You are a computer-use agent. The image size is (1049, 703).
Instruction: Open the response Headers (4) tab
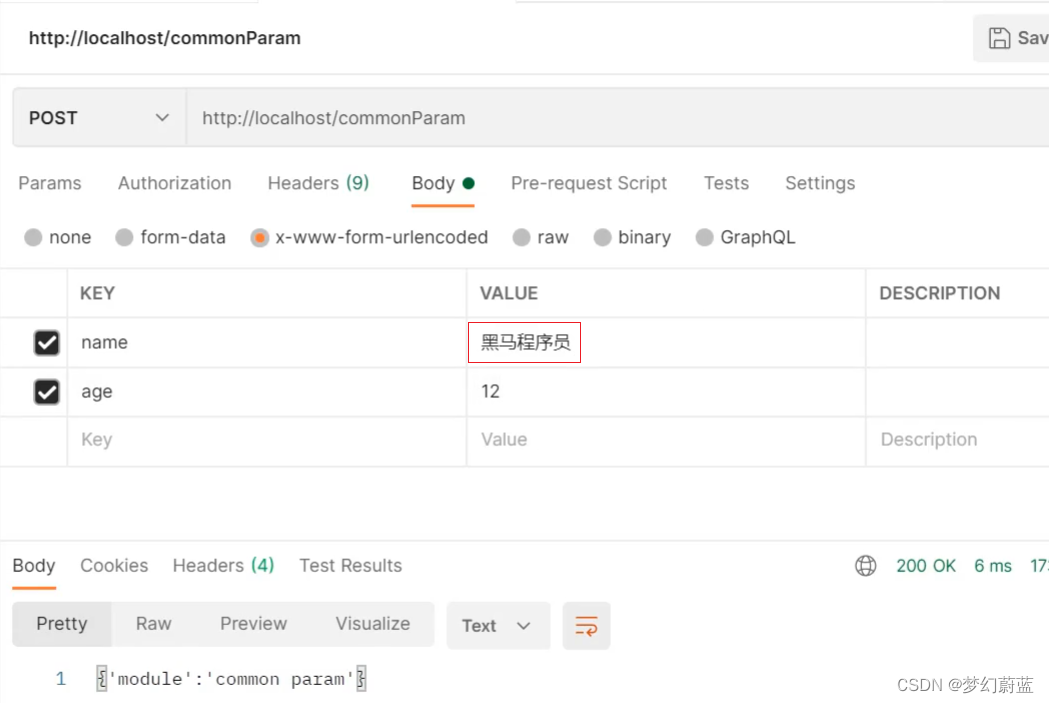point(223,566)
